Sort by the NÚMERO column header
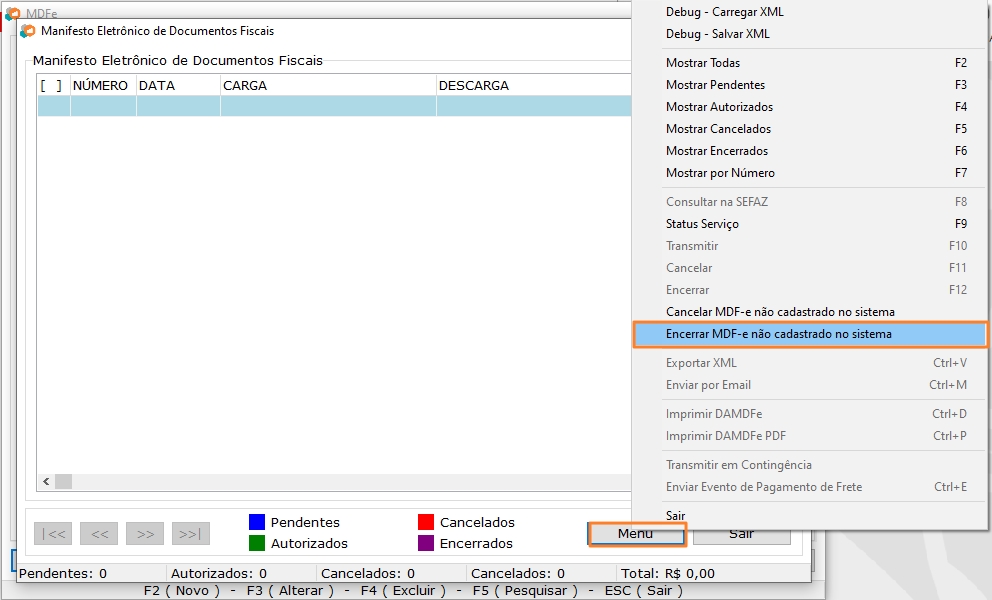The image size is (992, 600). [x=101, y=86]
